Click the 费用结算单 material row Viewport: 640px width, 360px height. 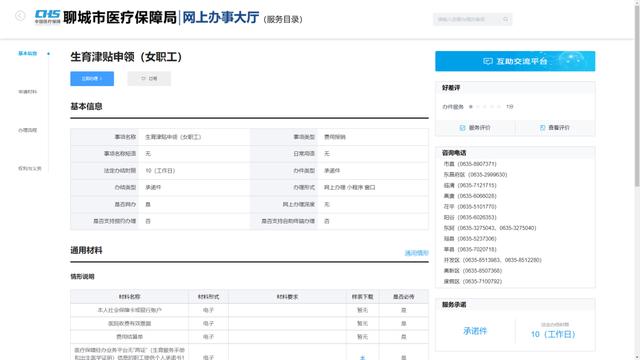coord(249,337)
